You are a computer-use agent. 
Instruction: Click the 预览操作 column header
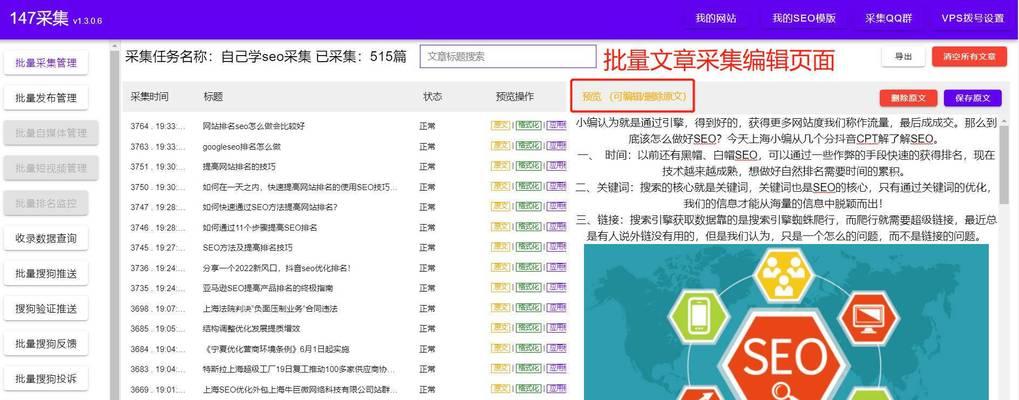tap(515, 97)
